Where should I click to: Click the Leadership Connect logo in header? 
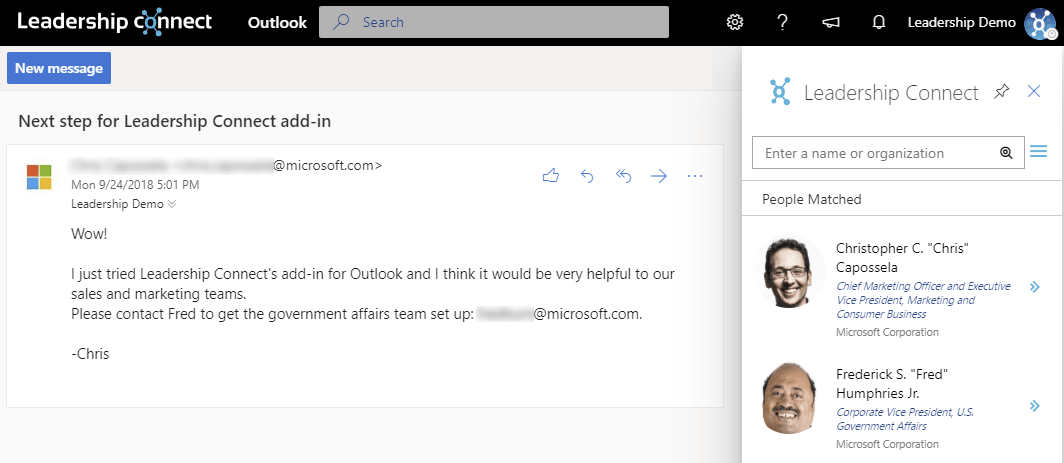point(115,22)
